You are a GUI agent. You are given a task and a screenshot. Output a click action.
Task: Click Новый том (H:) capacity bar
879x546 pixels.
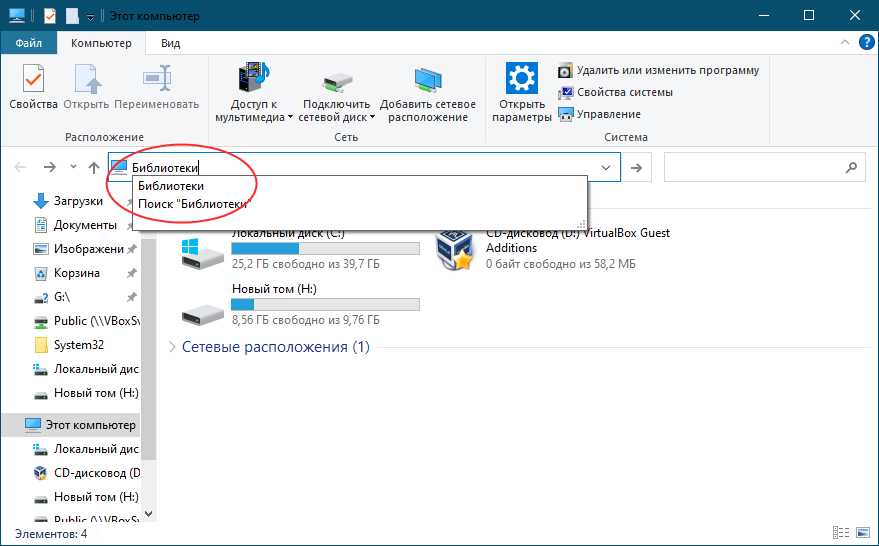pyautogui.click(x=325, y=304)
